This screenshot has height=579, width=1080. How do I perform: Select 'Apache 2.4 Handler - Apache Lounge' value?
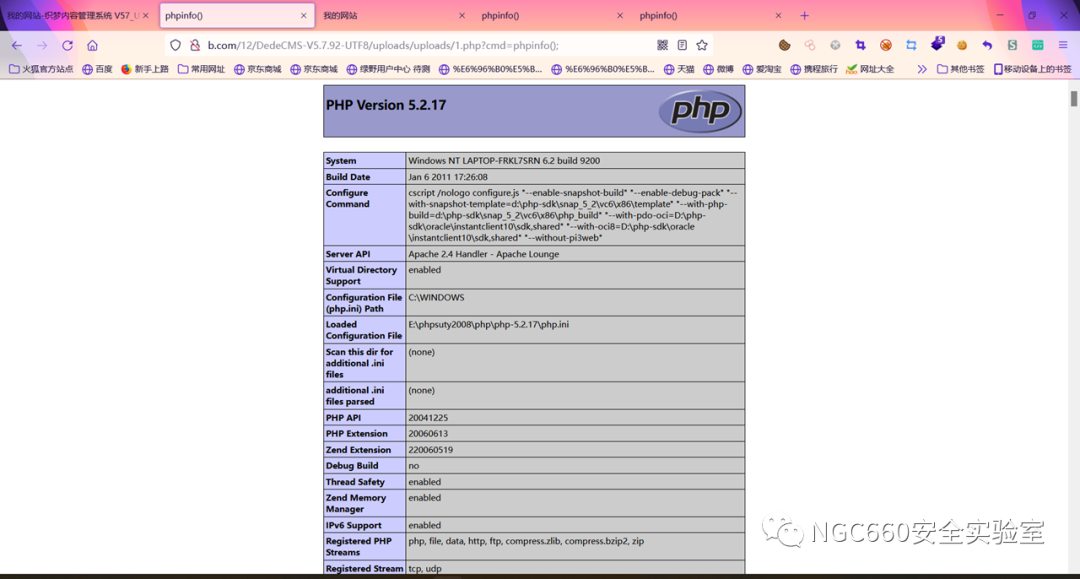tap(484, 254)
